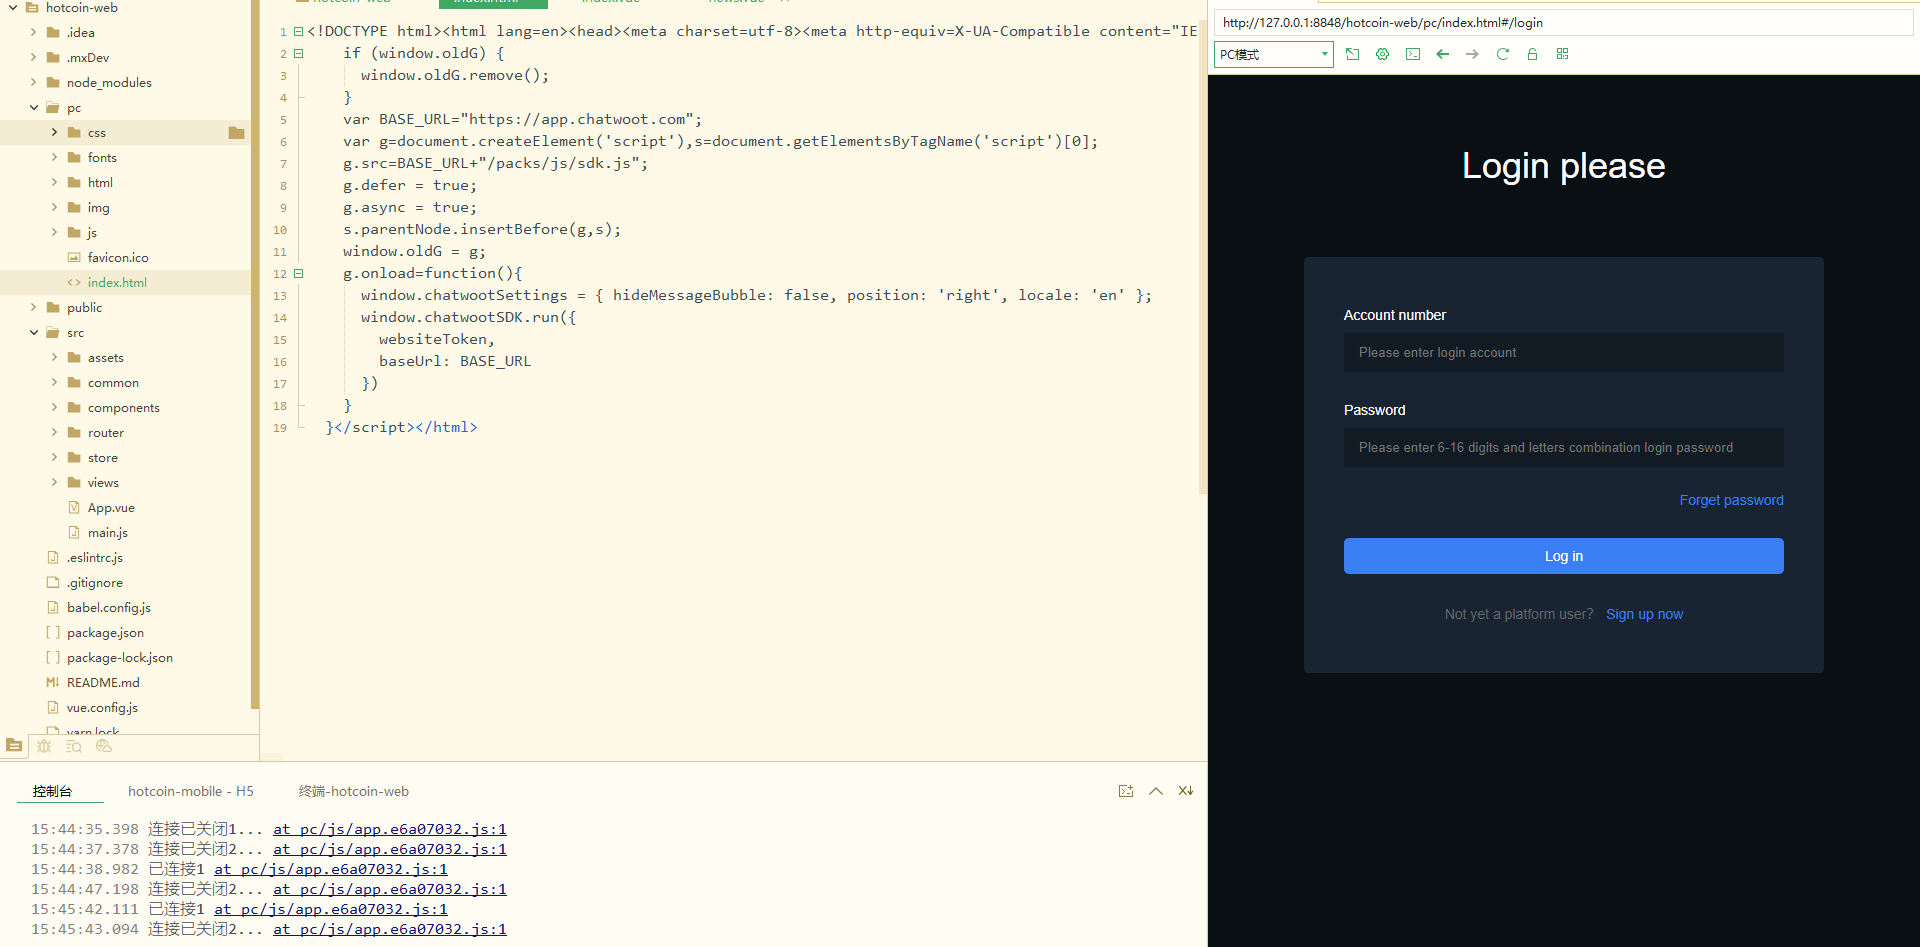Collapse the src folder

[34, 333]
